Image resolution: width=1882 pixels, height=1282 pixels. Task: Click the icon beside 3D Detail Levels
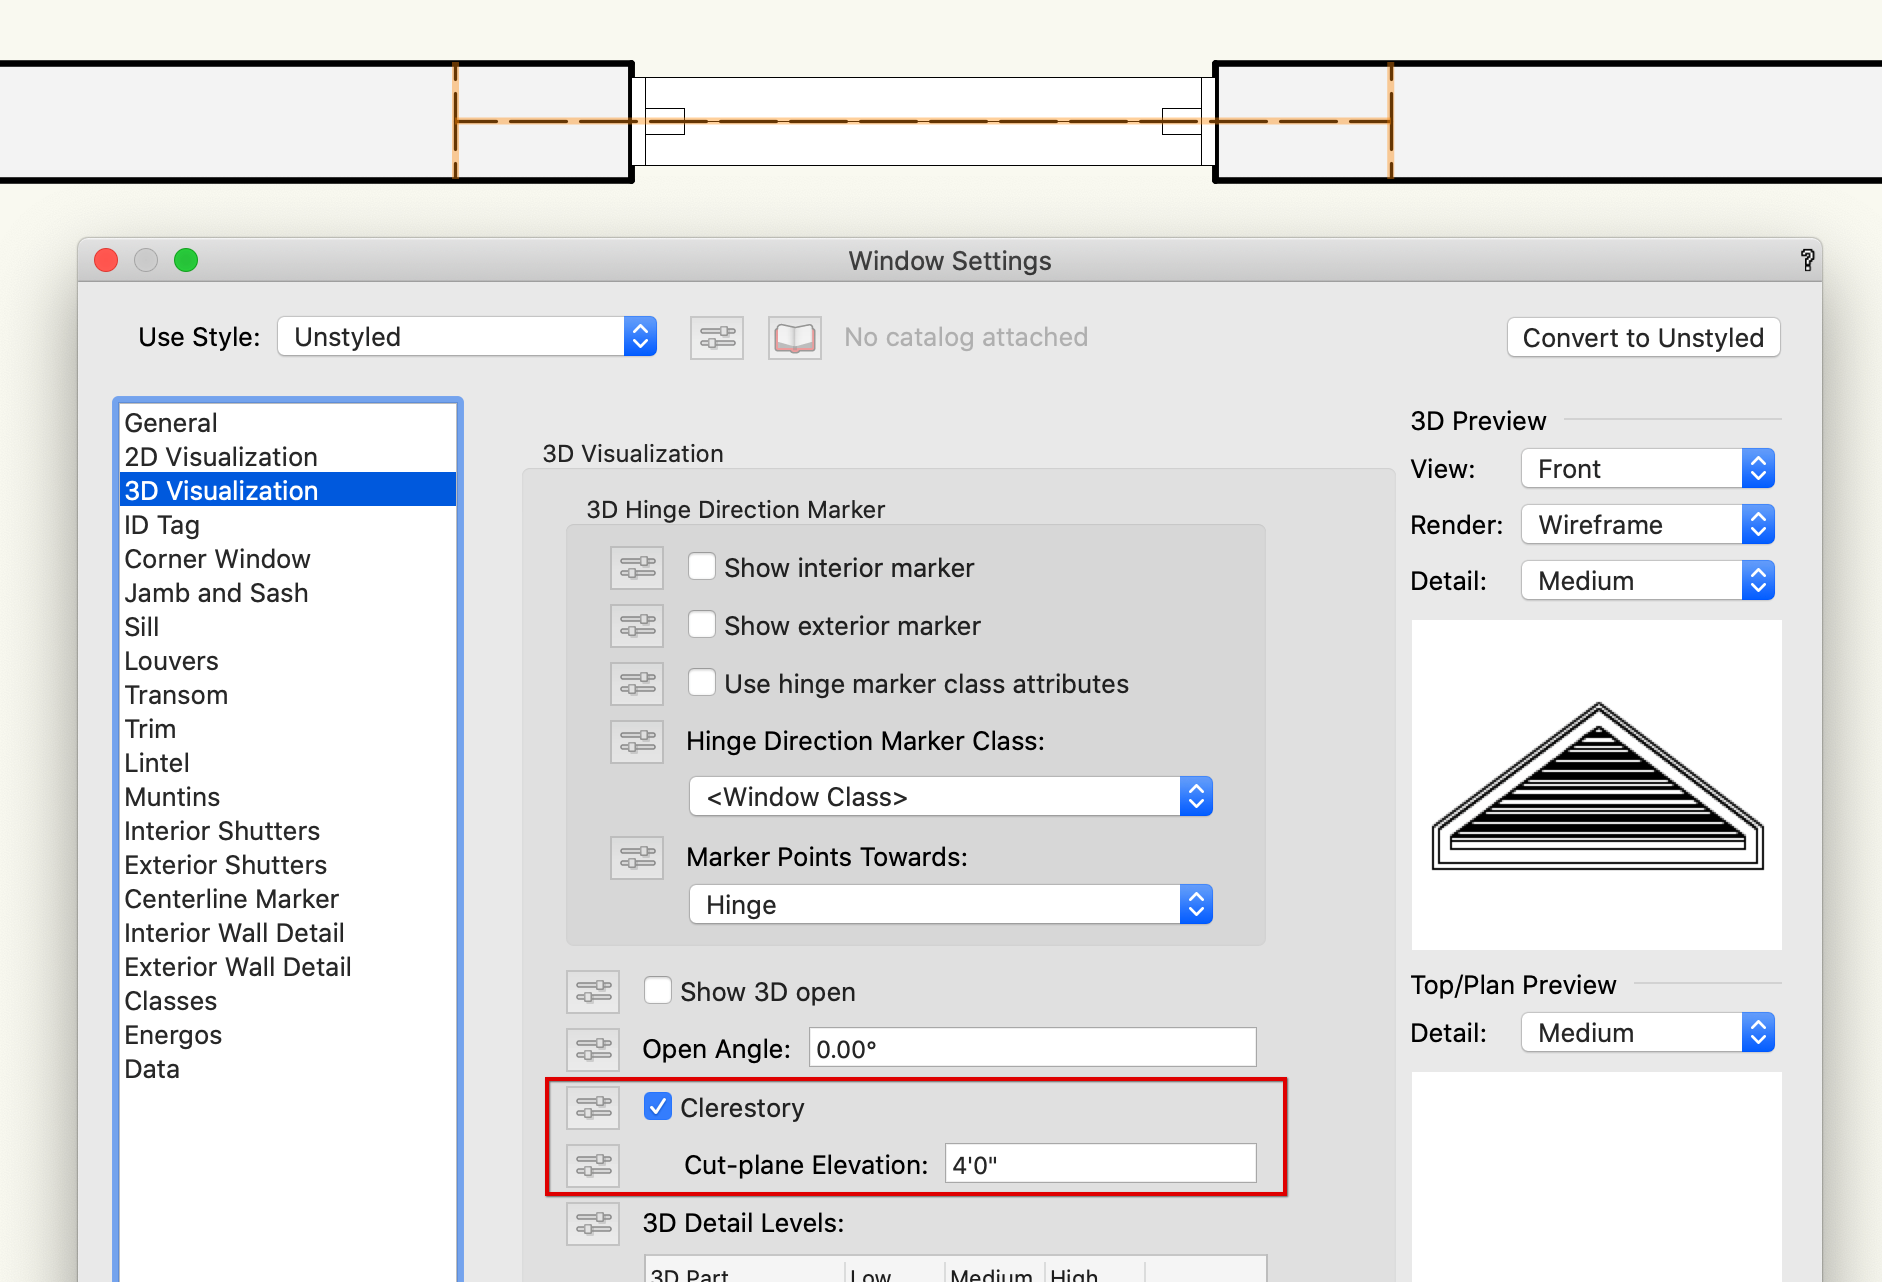[x=593, y=1223]
